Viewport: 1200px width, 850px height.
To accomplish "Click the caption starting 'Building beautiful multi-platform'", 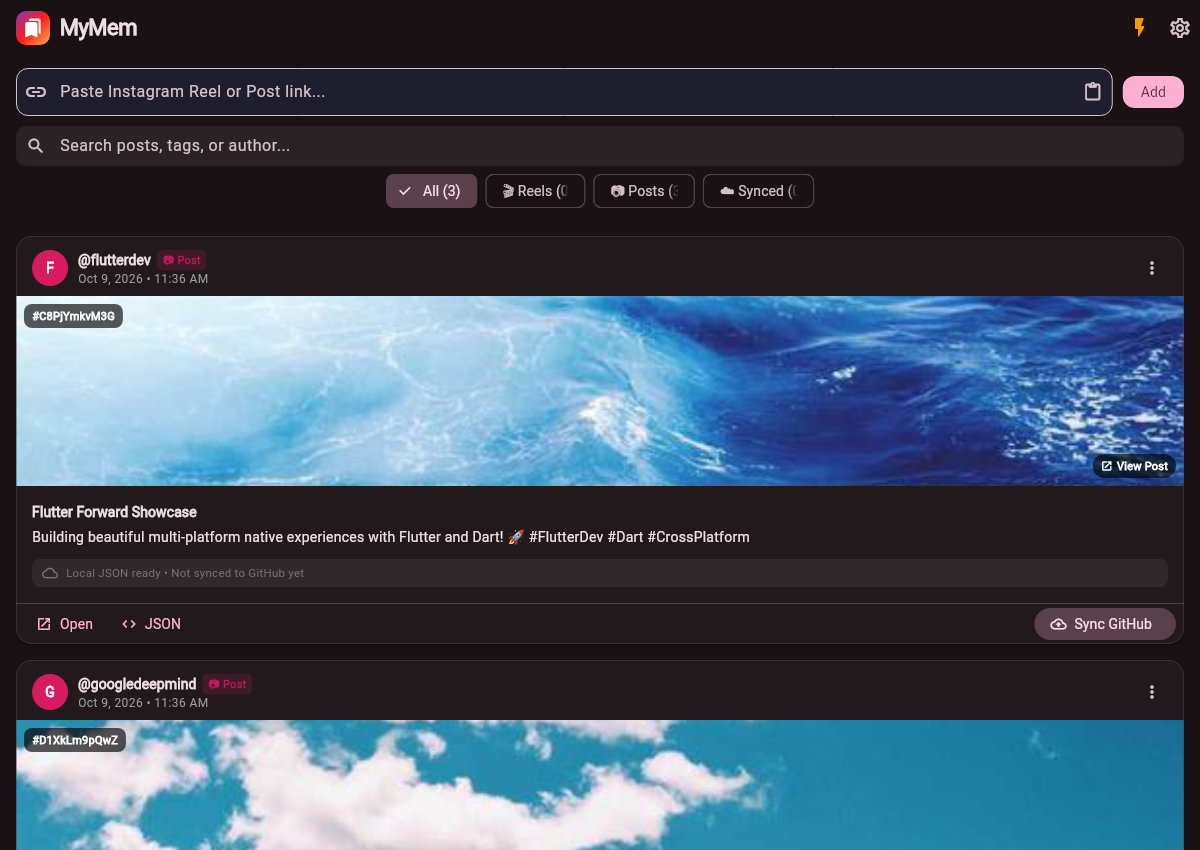I will point(391,537).
